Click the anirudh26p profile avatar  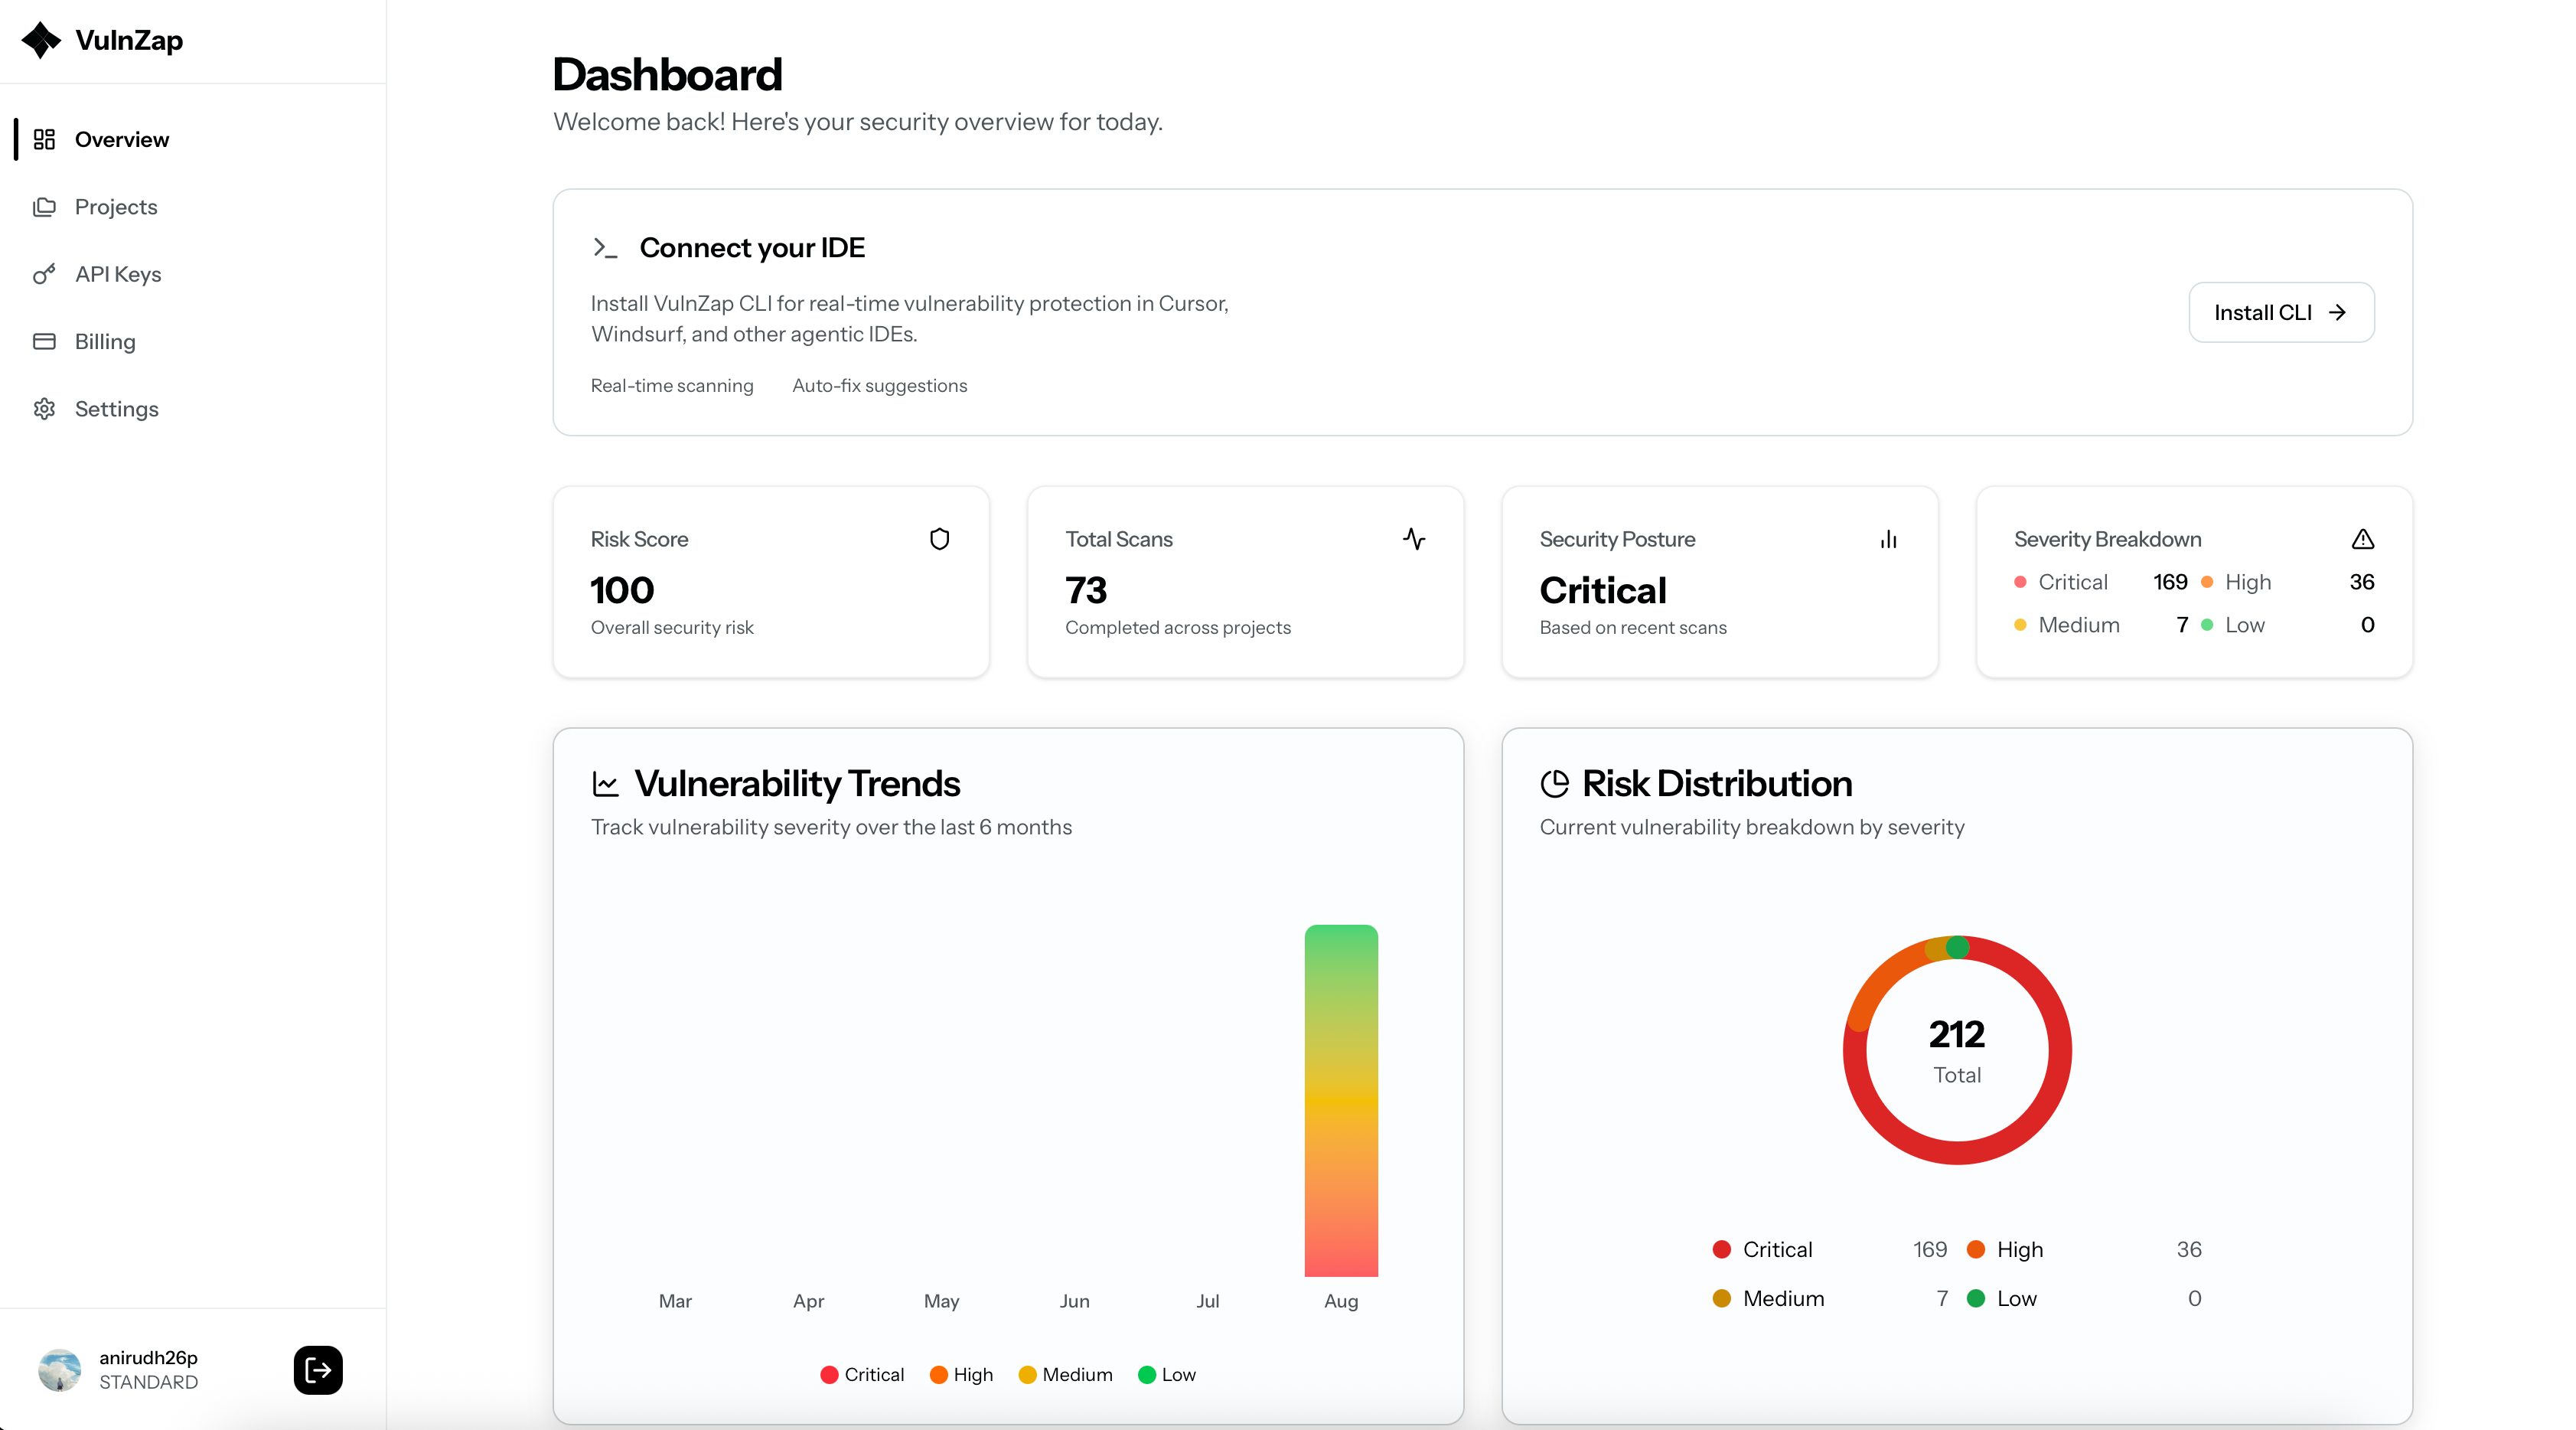click(58, 1369)
